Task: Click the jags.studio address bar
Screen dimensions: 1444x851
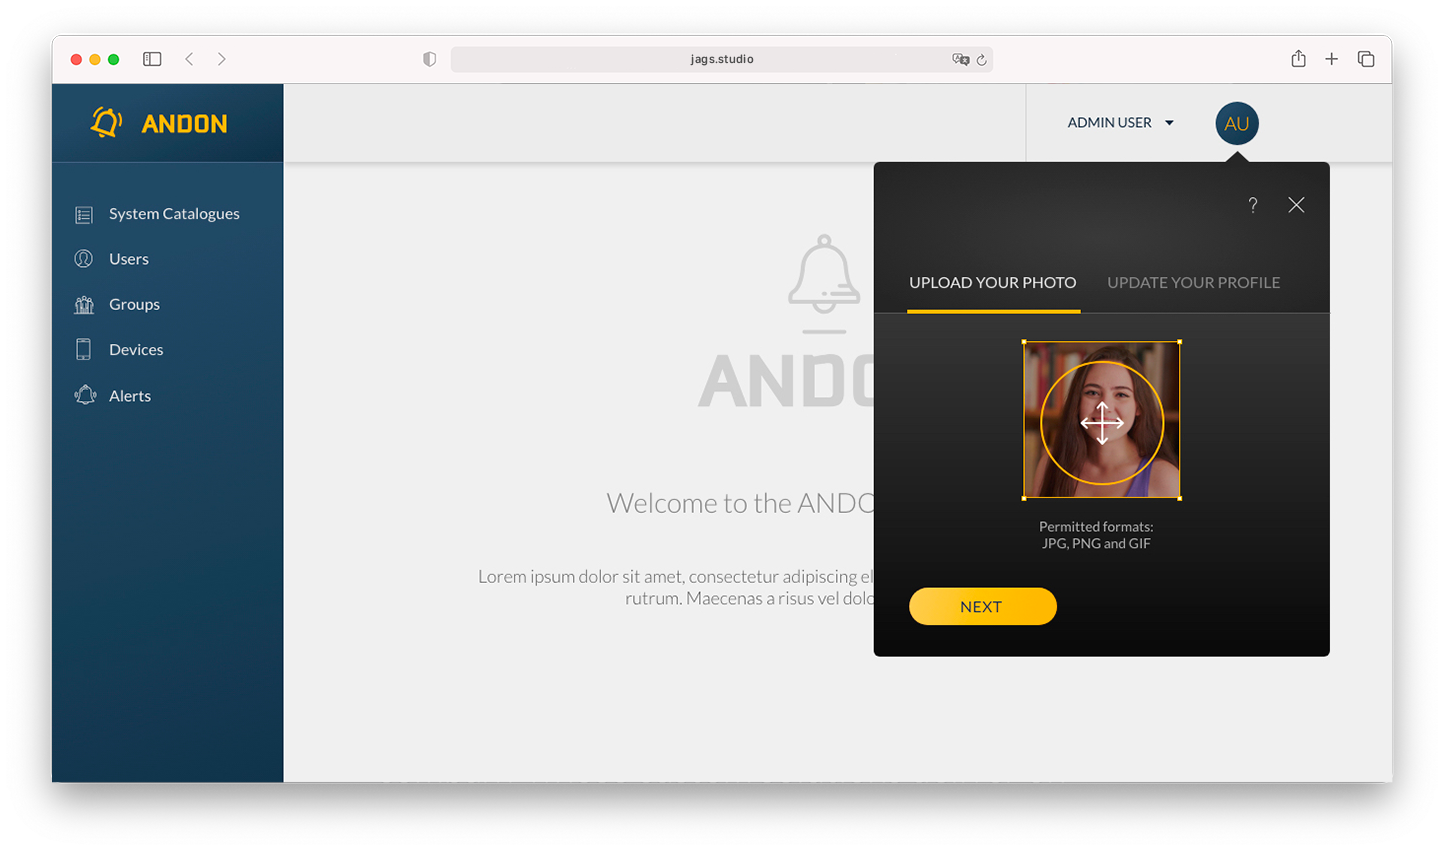Action: (721, 59)
